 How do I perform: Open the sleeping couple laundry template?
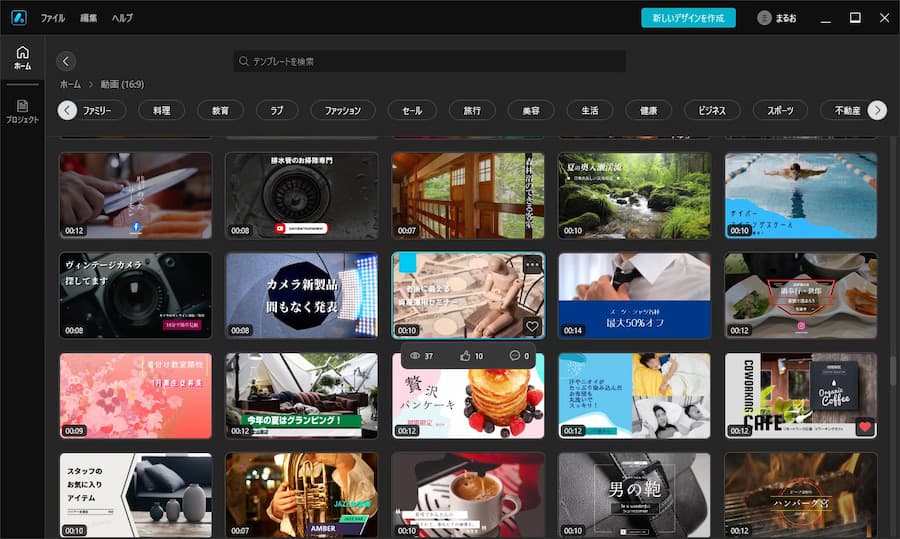[634, 395]
